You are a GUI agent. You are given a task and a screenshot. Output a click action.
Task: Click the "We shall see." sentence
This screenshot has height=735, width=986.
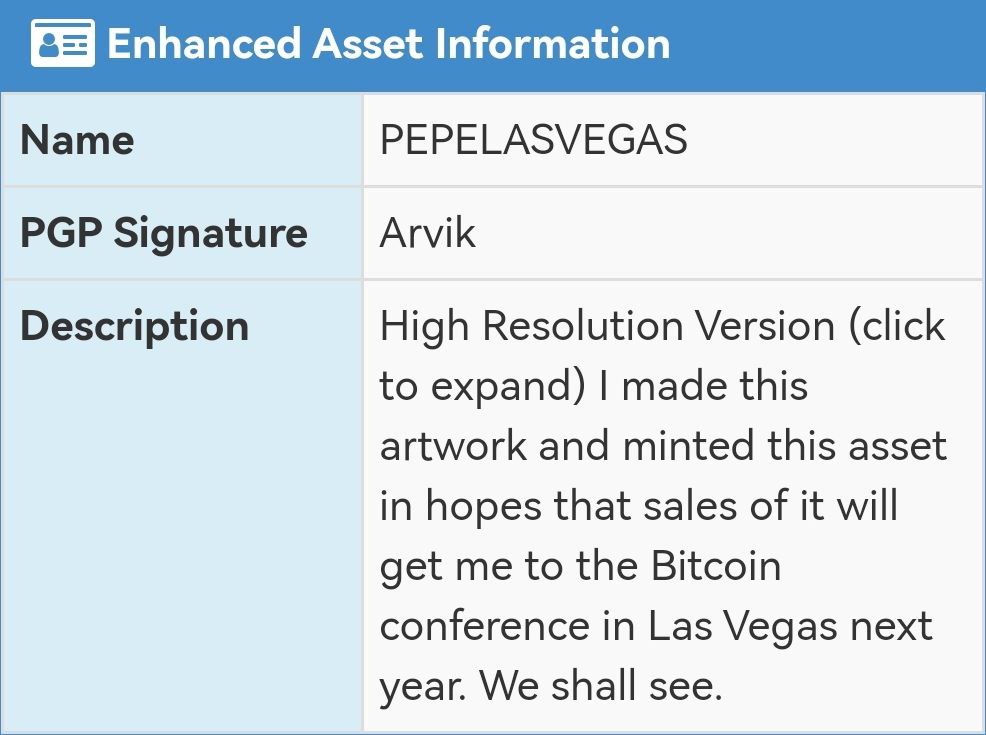pos(601,685)
